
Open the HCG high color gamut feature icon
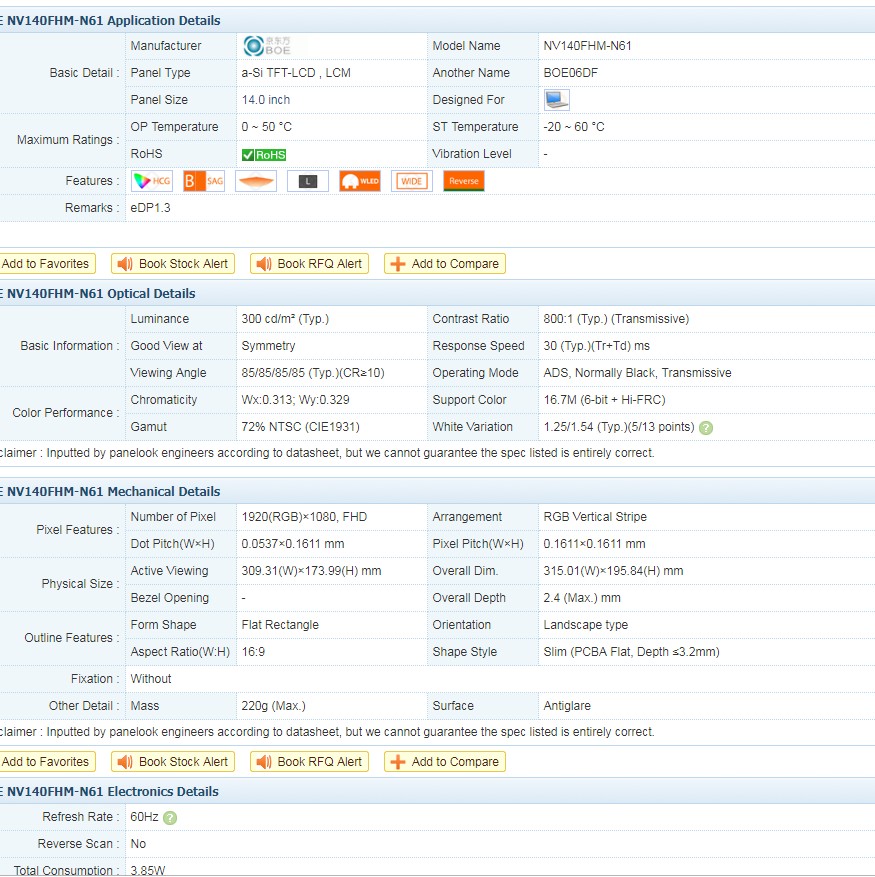[152, 181]
